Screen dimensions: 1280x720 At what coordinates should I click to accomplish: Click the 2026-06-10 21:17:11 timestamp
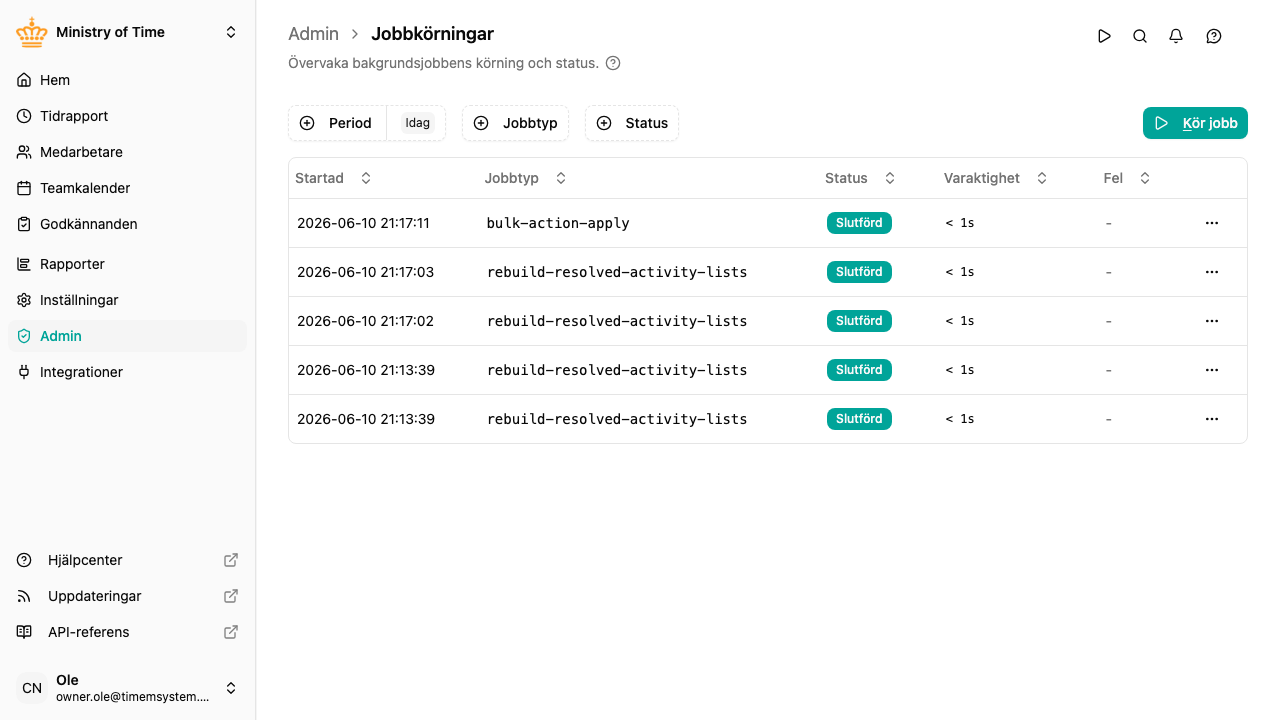coord(363,223)
